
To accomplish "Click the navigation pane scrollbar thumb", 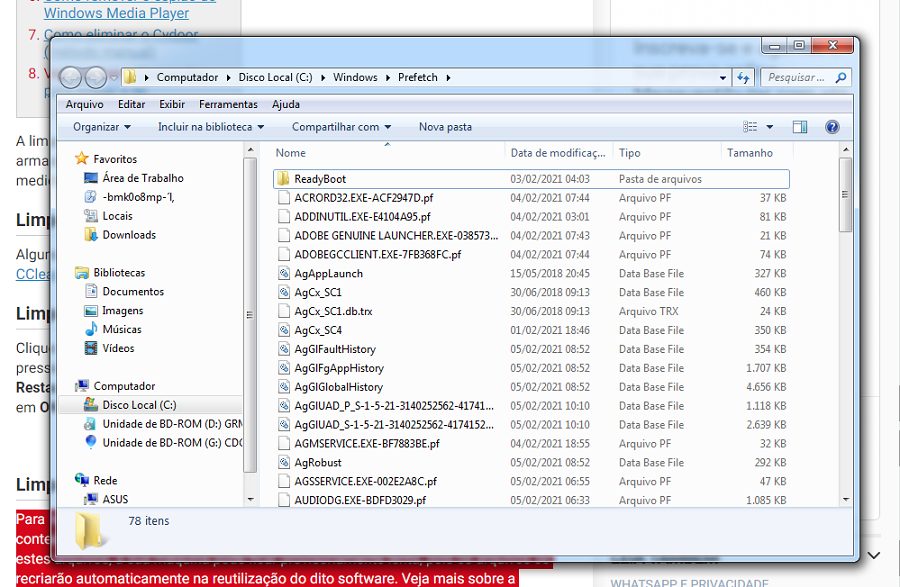I will pyautogui.click(x=250, y=315).
